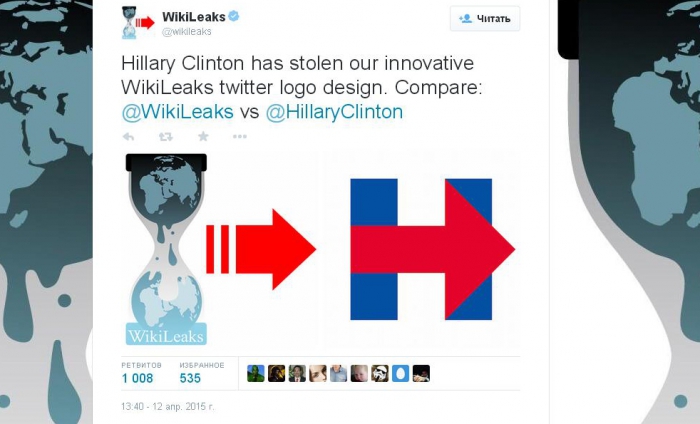The height and width of the screenshot is (424, 700).
Task: Open the tweet timestamp 13:40 - 12 апр. 2015
Action: pyautogui.click(x=167, y=407)
